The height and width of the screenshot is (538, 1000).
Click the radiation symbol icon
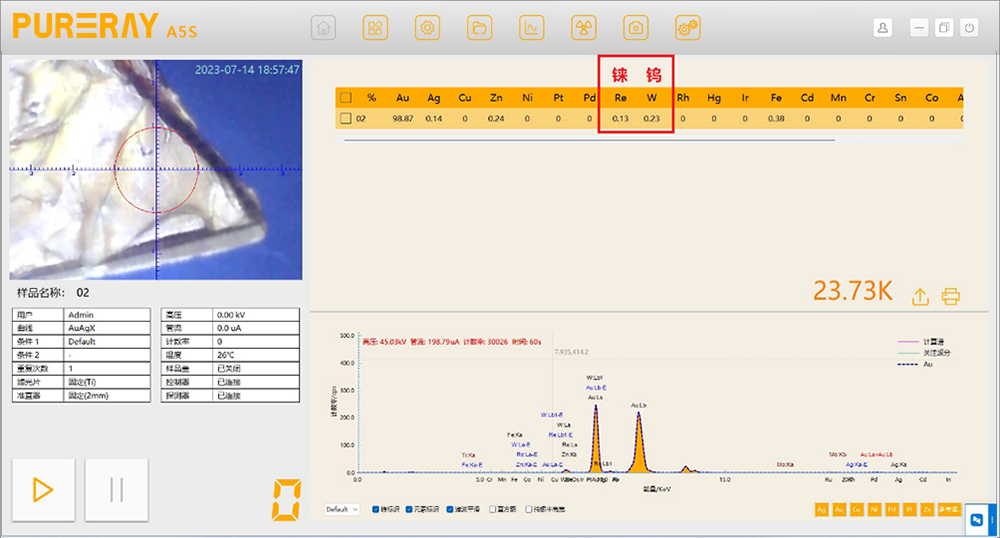pos(583,28)
